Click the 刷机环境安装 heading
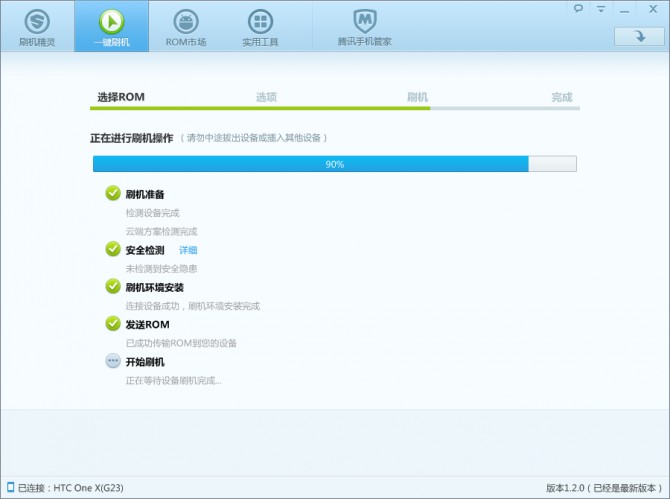Image resolution: width=670 pixels, height=499 pixels. click(154, 288)
